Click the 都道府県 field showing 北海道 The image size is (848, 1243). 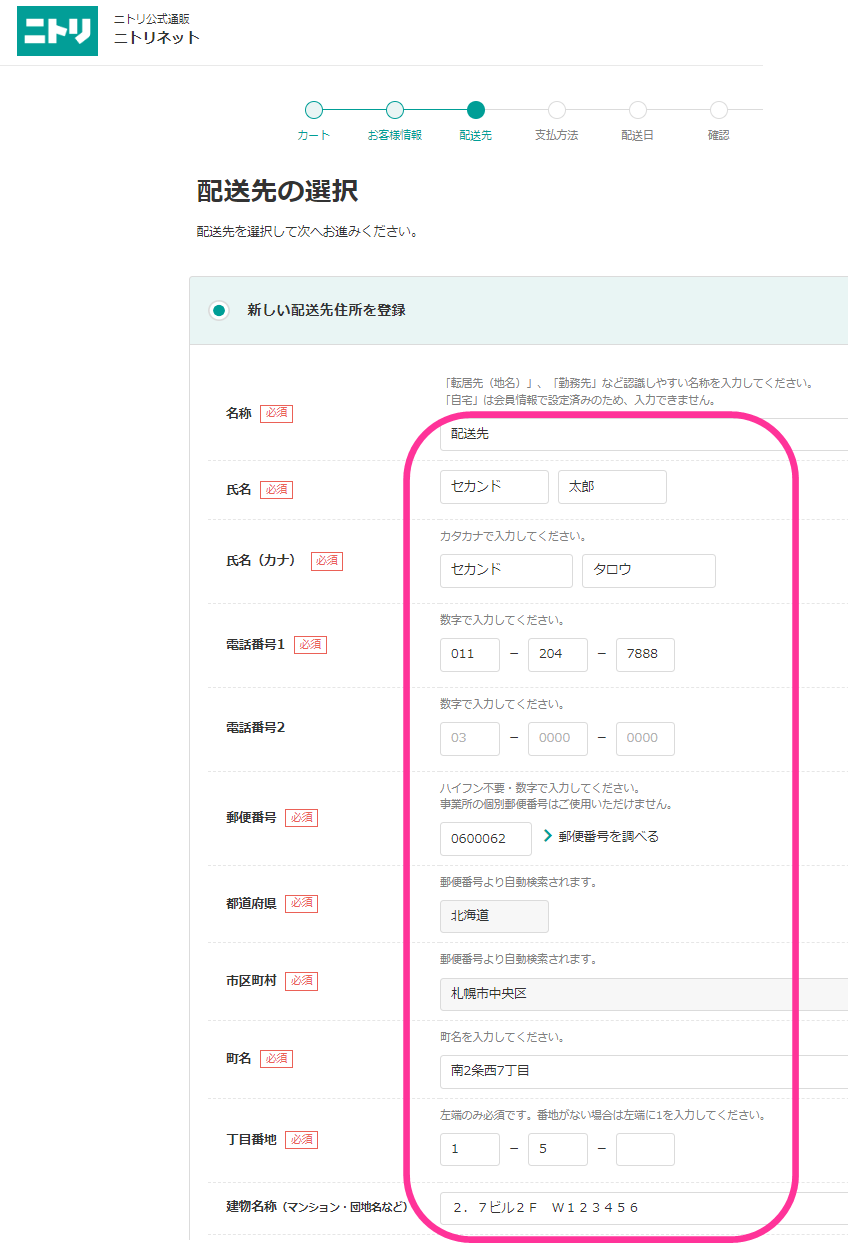point(494,916)
